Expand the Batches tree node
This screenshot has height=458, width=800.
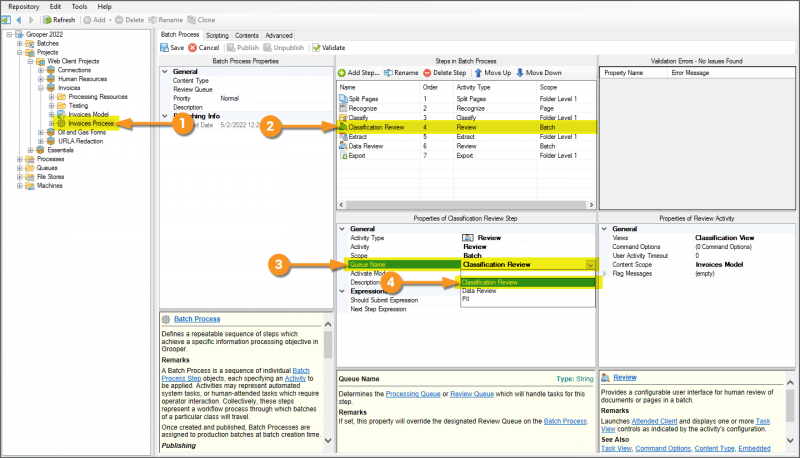(x=19, y=43)
